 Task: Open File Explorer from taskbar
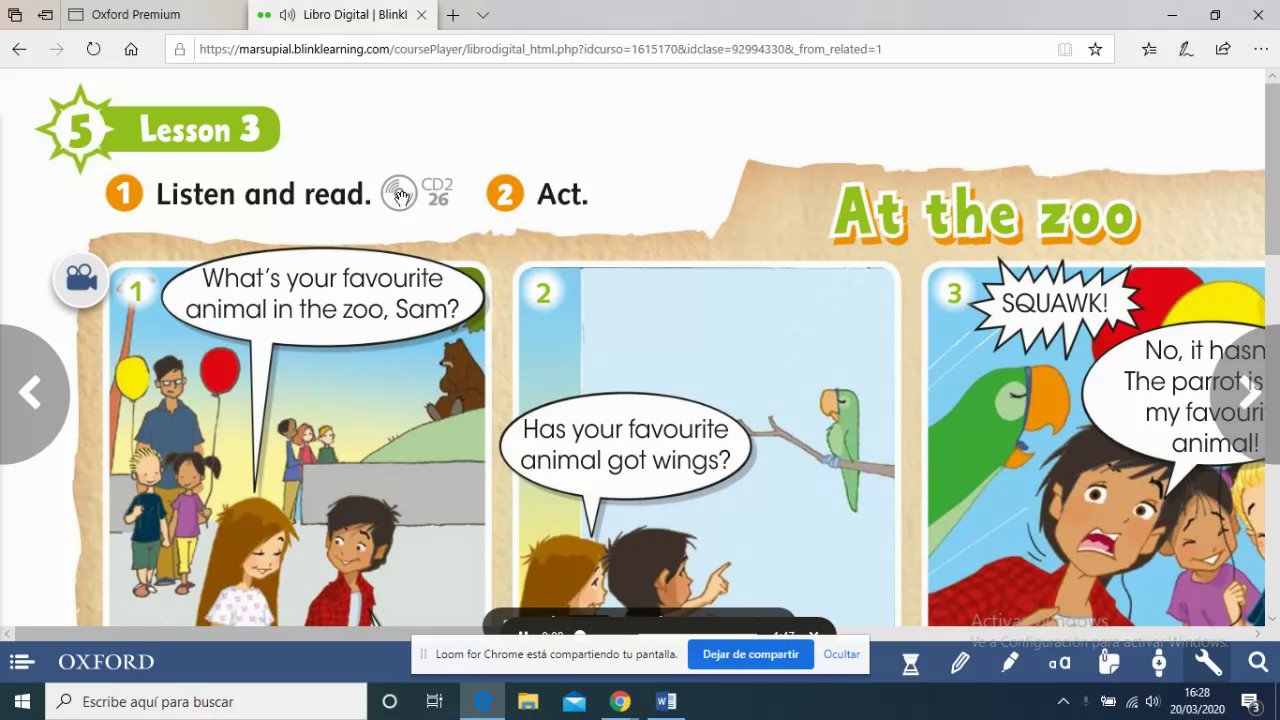[x=528, y=702]
